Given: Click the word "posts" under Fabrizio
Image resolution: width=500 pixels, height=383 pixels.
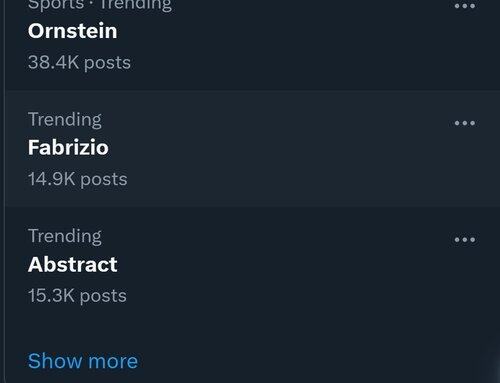Looking at the screenshot, I should 104,180.
